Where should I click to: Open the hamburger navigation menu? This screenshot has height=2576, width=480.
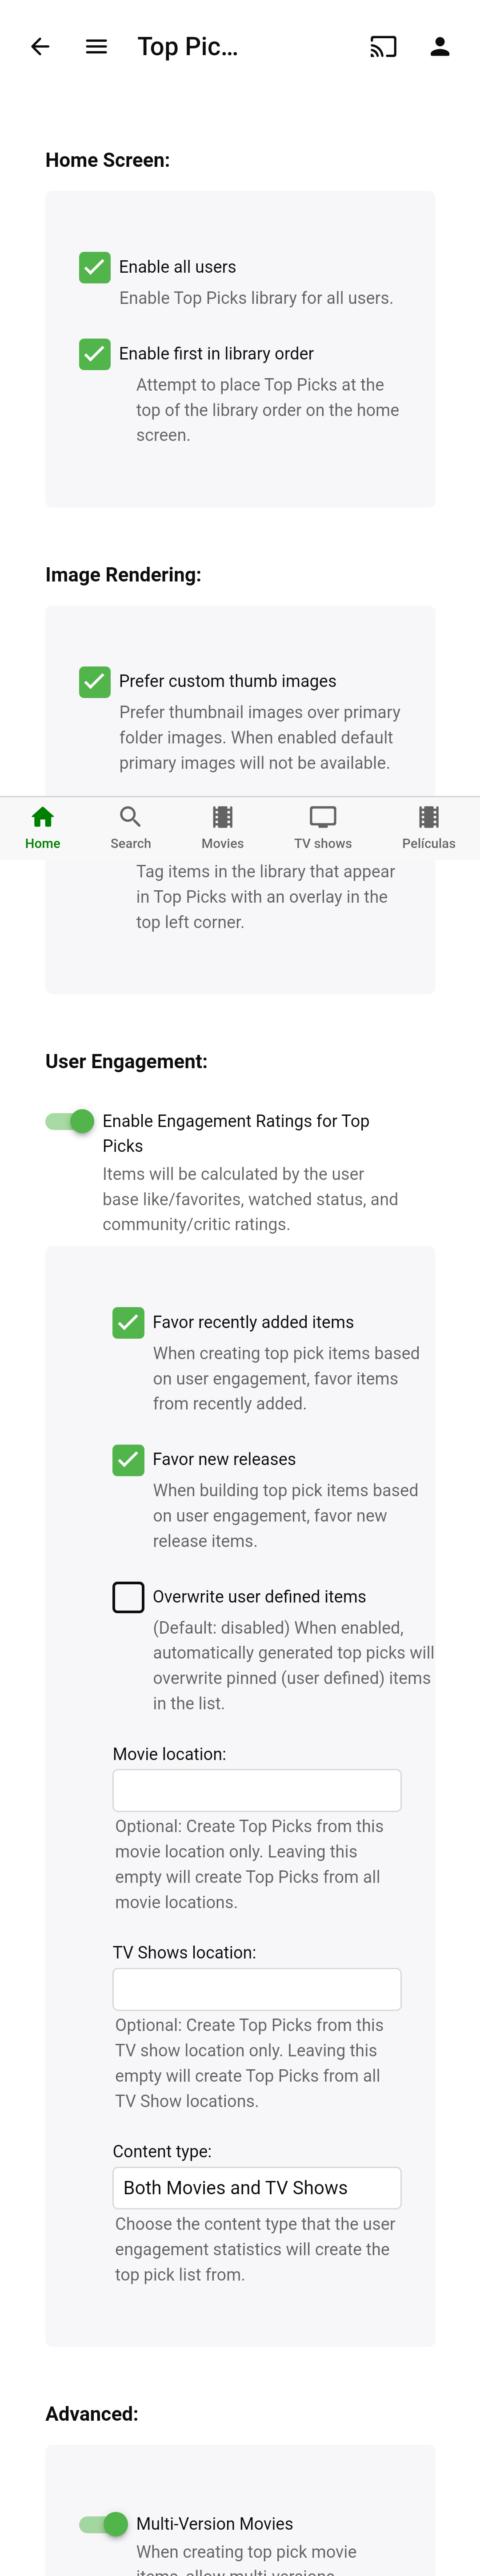(96, 47)
